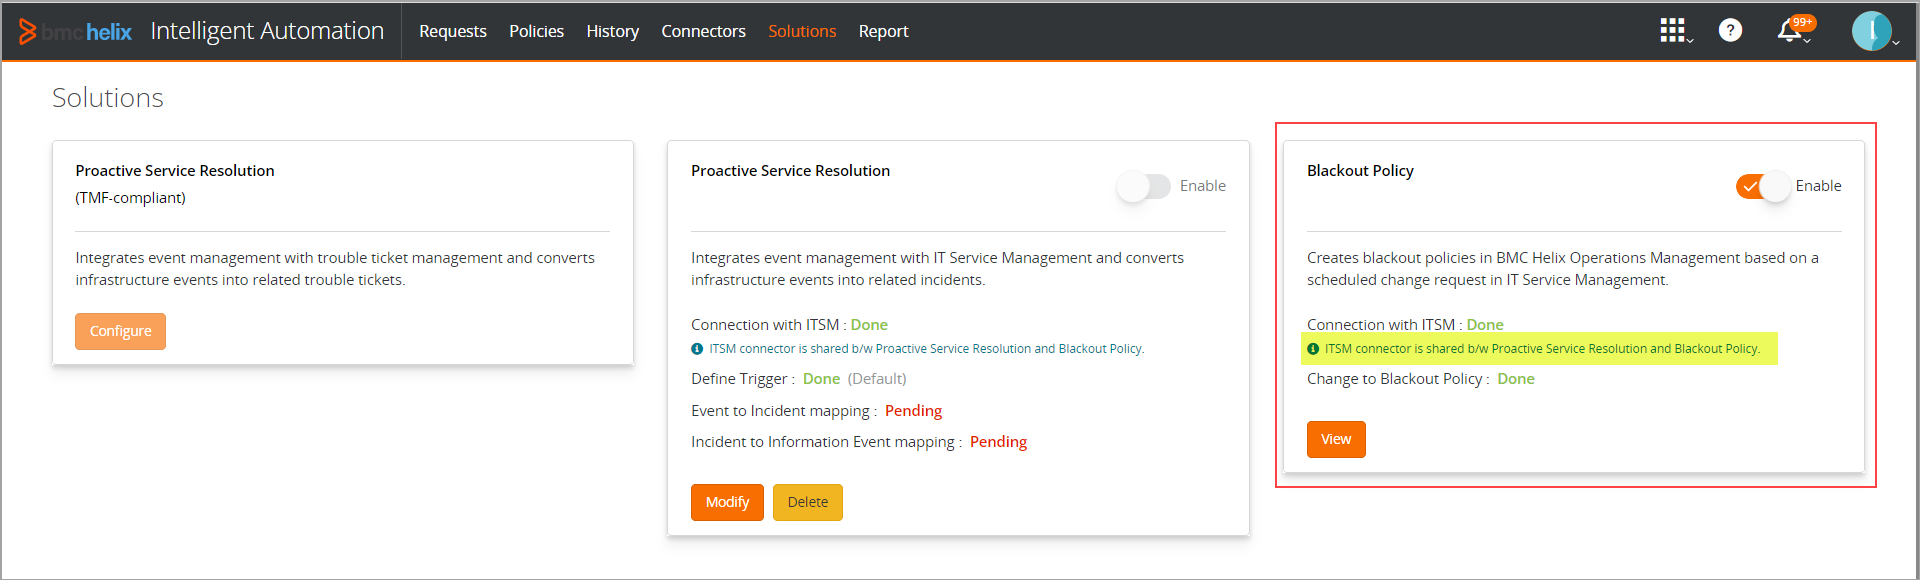
Task: Go to the Requests menu
Action: click(453, 31)
